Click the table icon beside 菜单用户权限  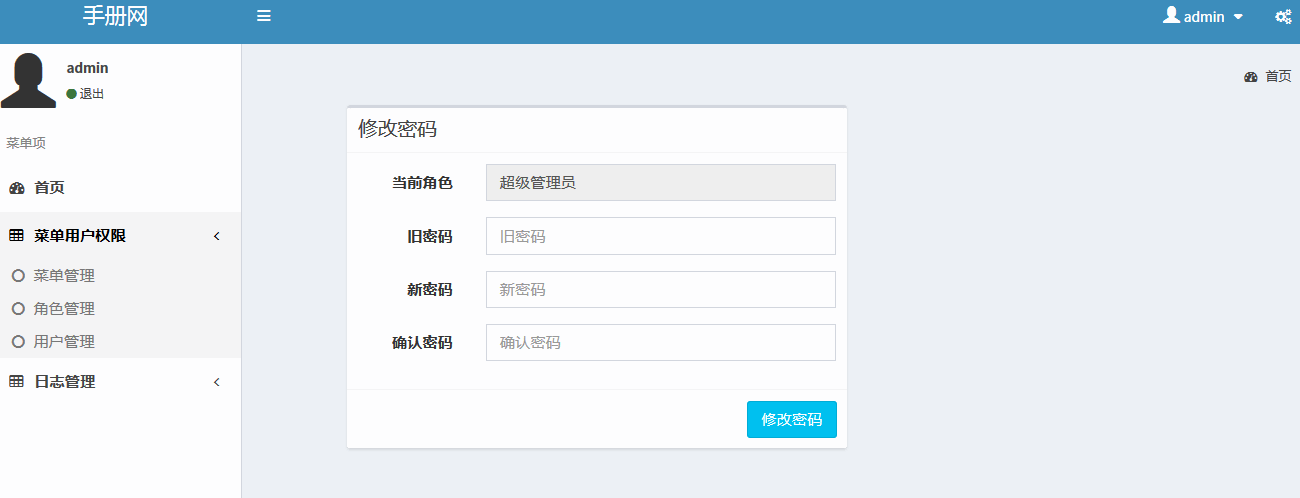pyautogui.click(x=16, y=236)
